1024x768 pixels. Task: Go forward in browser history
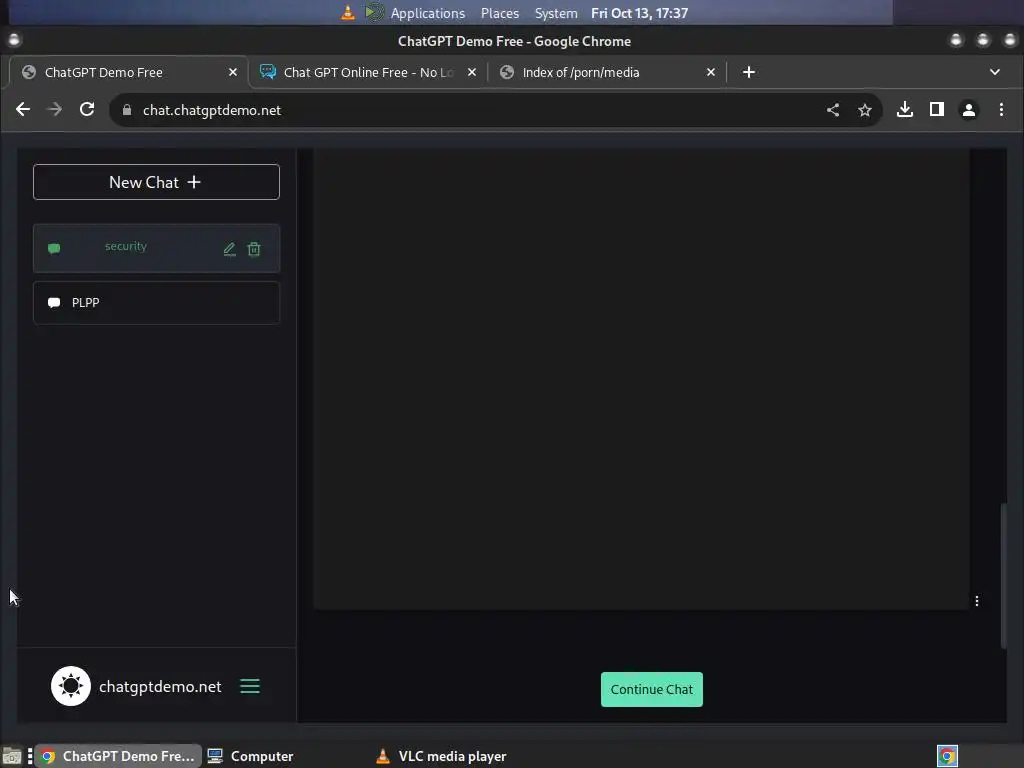[55, 110]
